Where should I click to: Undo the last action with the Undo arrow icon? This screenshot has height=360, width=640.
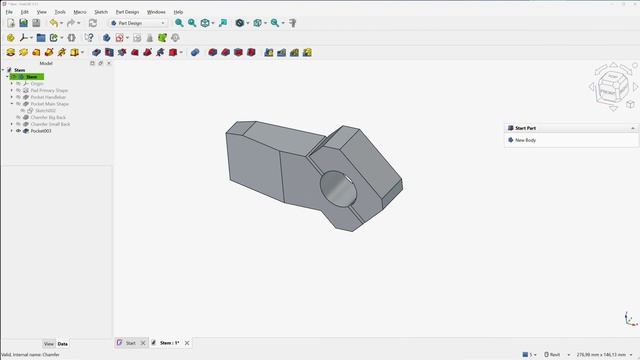(53, 23)
